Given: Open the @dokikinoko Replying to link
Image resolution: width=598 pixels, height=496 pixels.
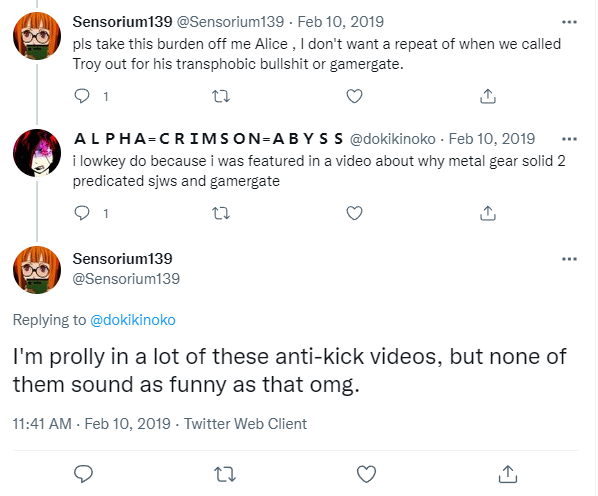Looking at the screenshot, I should (x=133, y=320).
